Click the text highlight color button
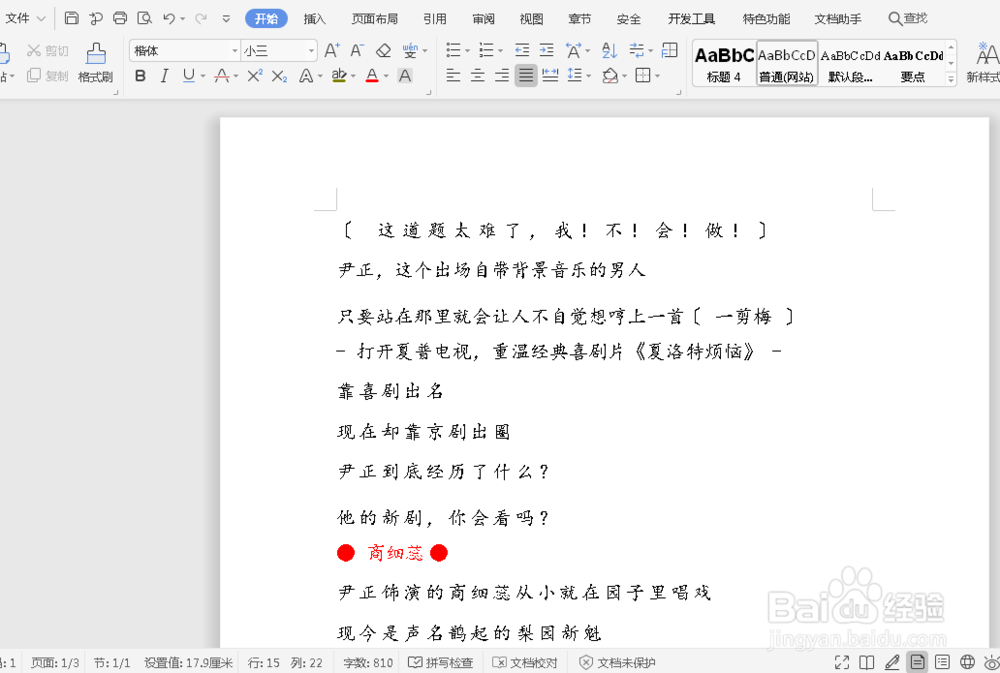The width and height of the screenshot is (1000, 673). pyautogui.click(x=339, y=76)
